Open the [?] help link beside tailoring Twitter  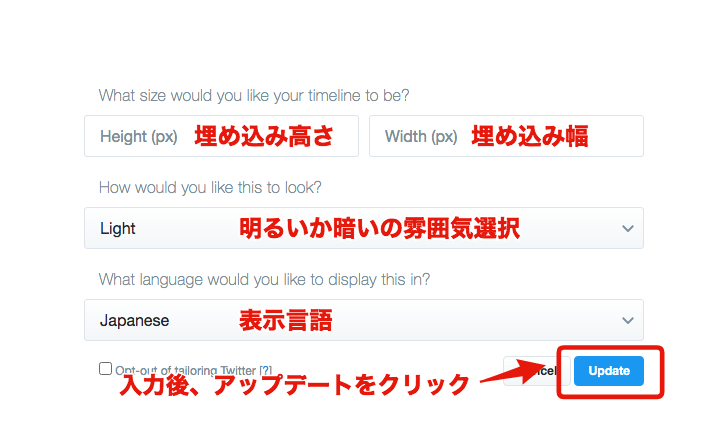coord(266,370)
